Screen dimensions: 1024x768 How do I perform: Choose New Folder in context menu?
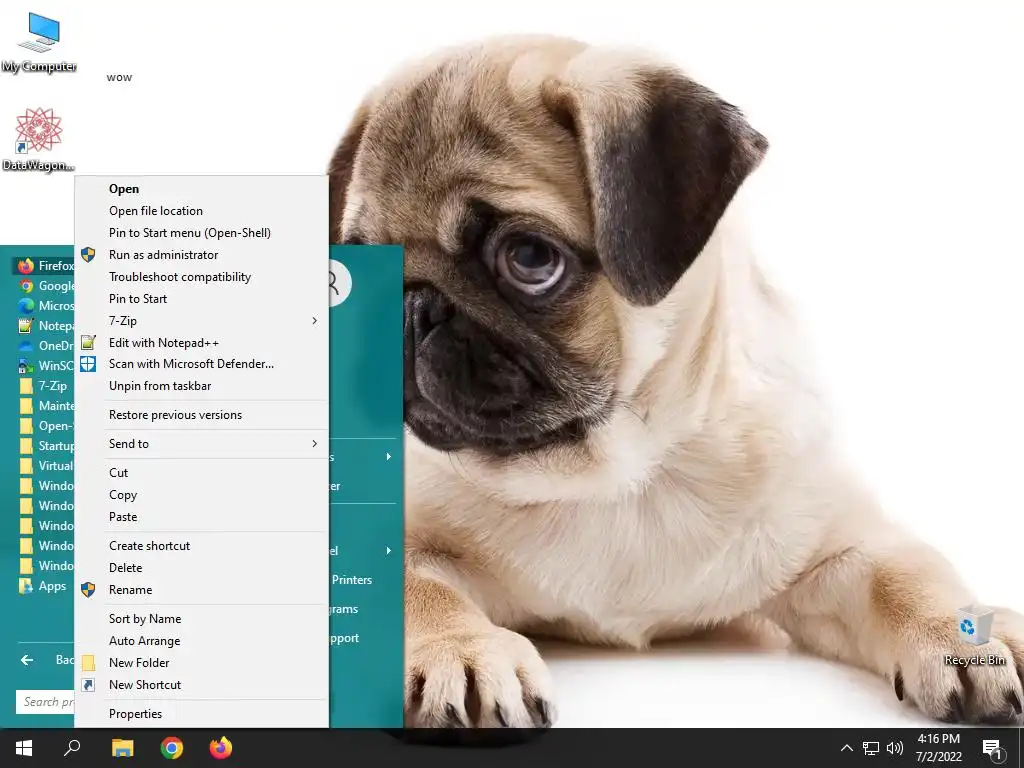202,663
